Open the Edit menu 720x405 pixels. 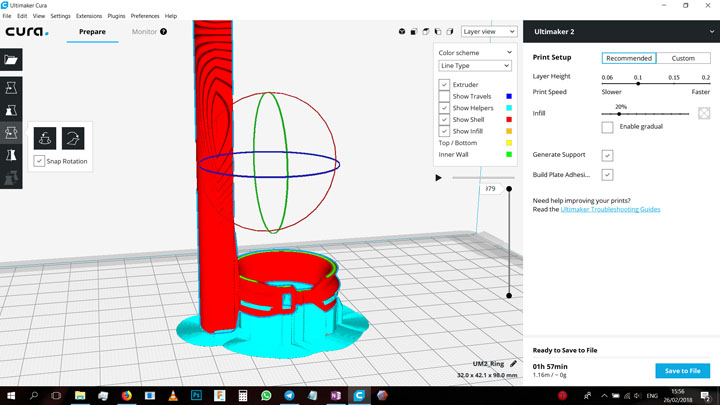pyautogui.click(x=22, y=16)
